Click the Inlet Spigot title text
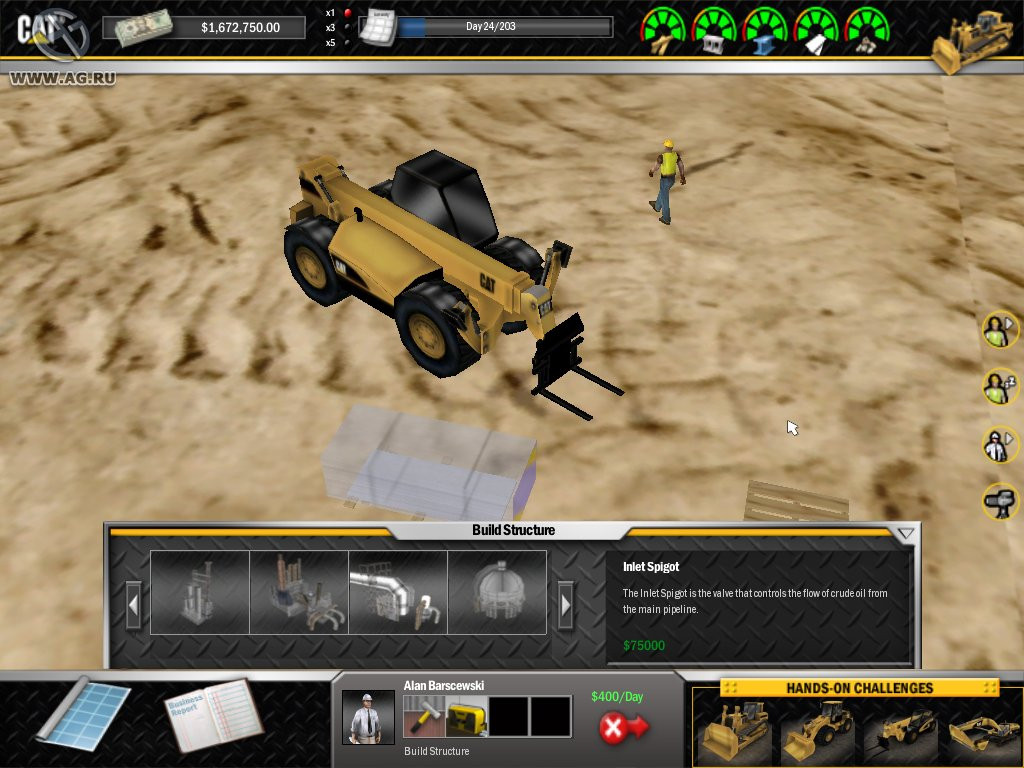The height and width of the screenshot is (768, 1024). coord(650,567)
